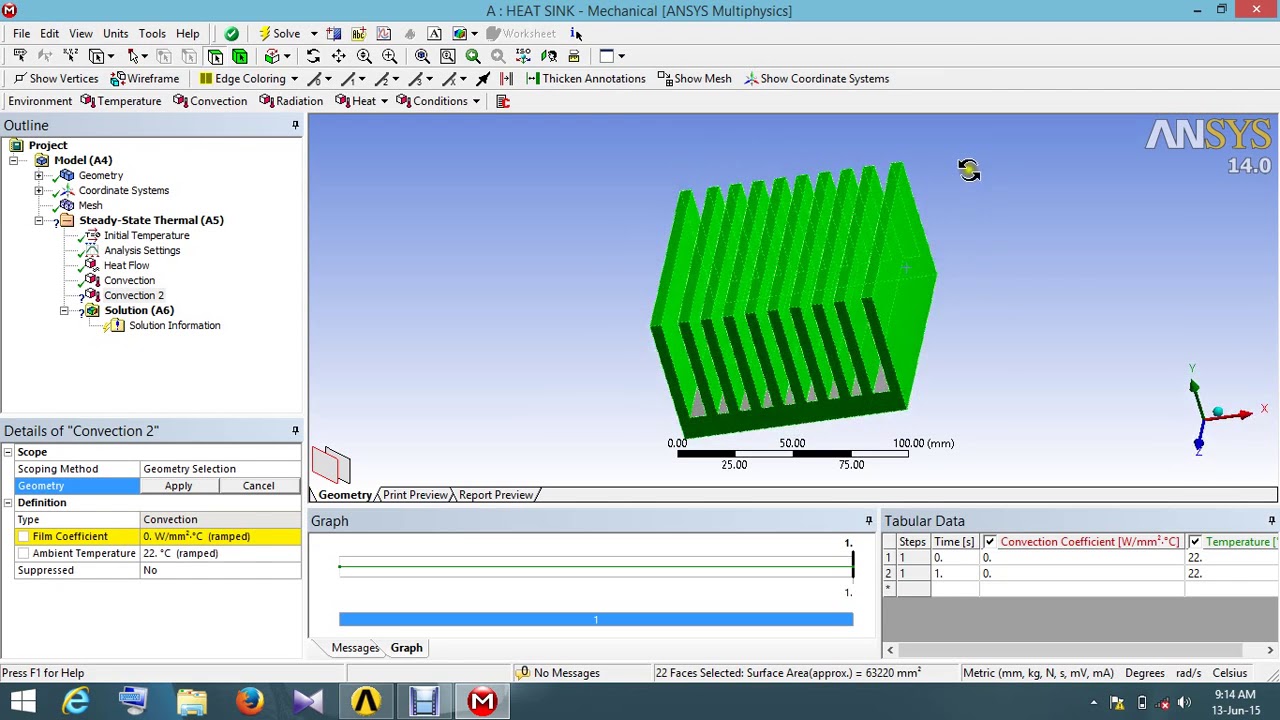Set the isometric view with ISO icon

click(x=523, y=56)
